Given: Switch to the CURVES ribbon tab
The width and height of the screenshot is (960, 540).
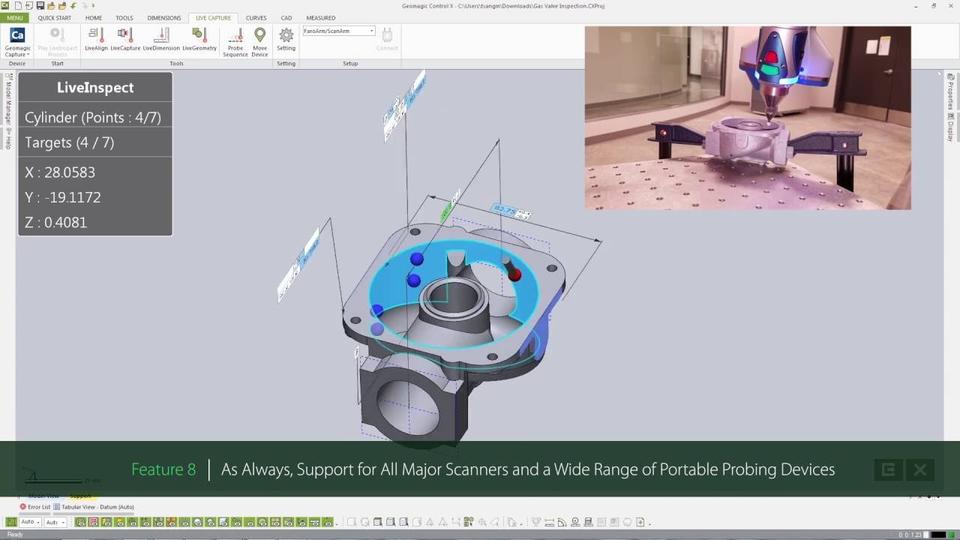Looking at the screenshot, I should 256,18.
